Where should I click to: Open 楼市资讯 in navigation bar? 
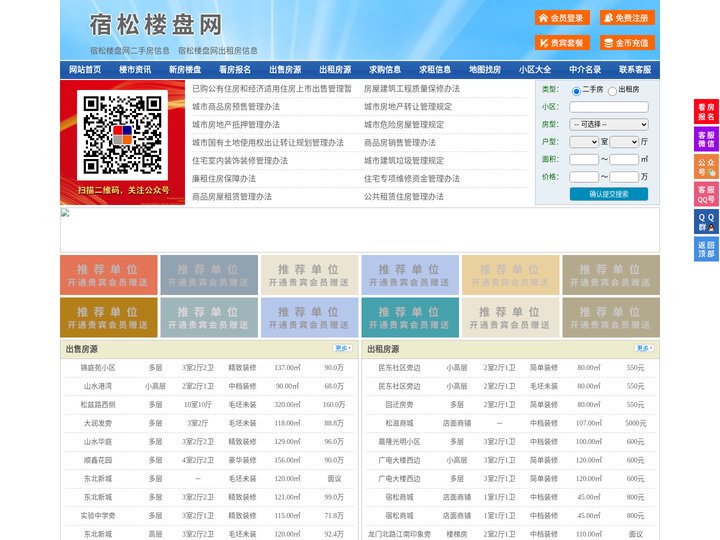click(135, 70)
